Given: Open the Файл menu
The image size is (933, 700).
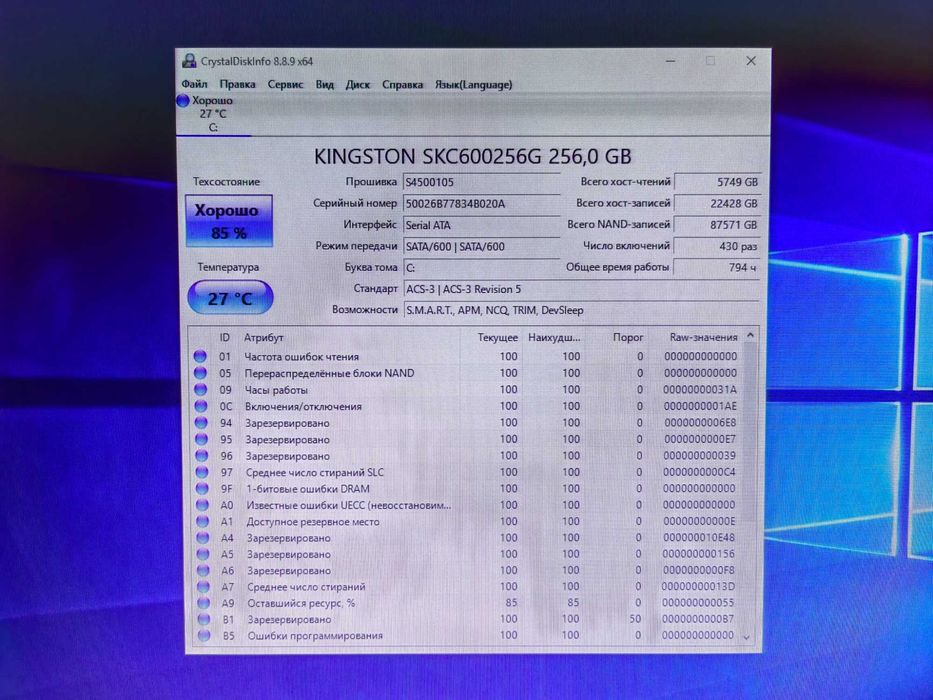Looking at the screenshot, I should [x=195, y=85].
